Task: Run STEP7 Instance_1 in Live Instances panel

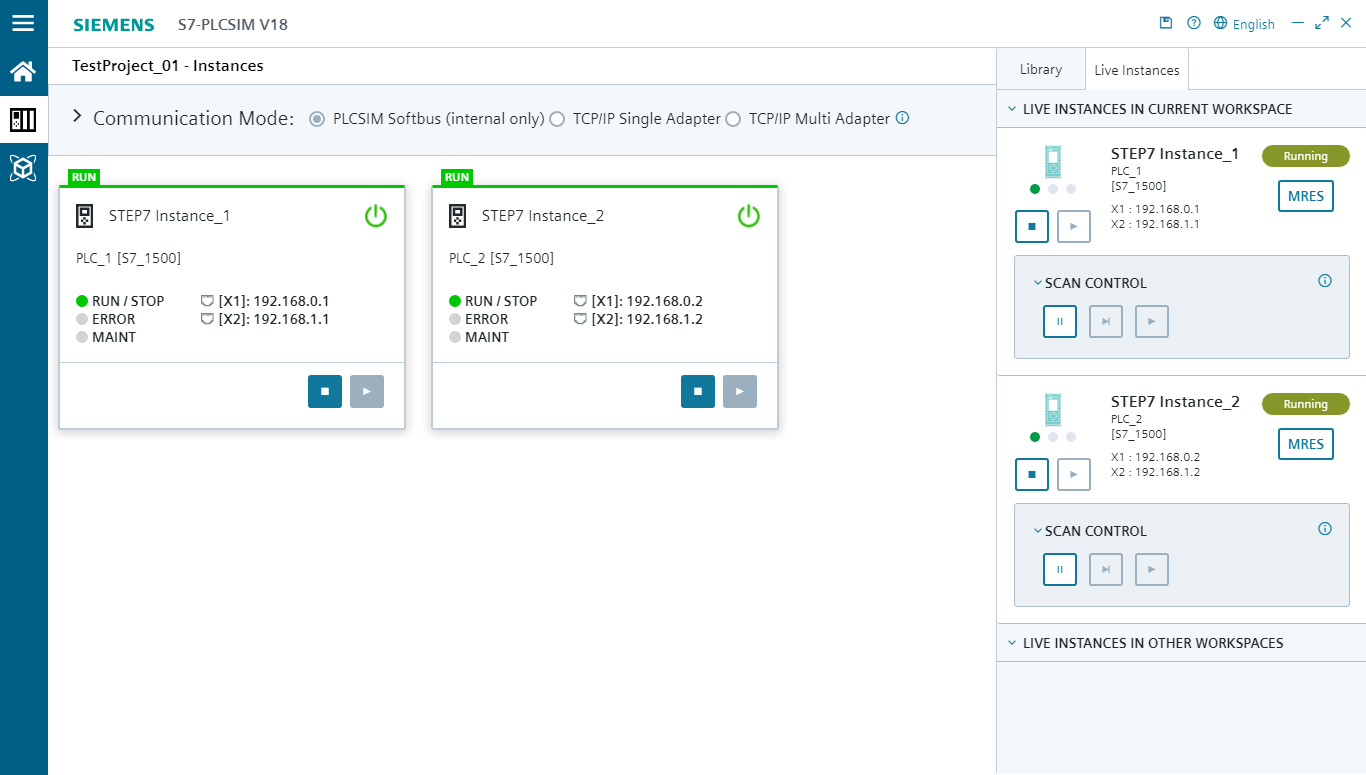Action: (x=1073, y=226)
